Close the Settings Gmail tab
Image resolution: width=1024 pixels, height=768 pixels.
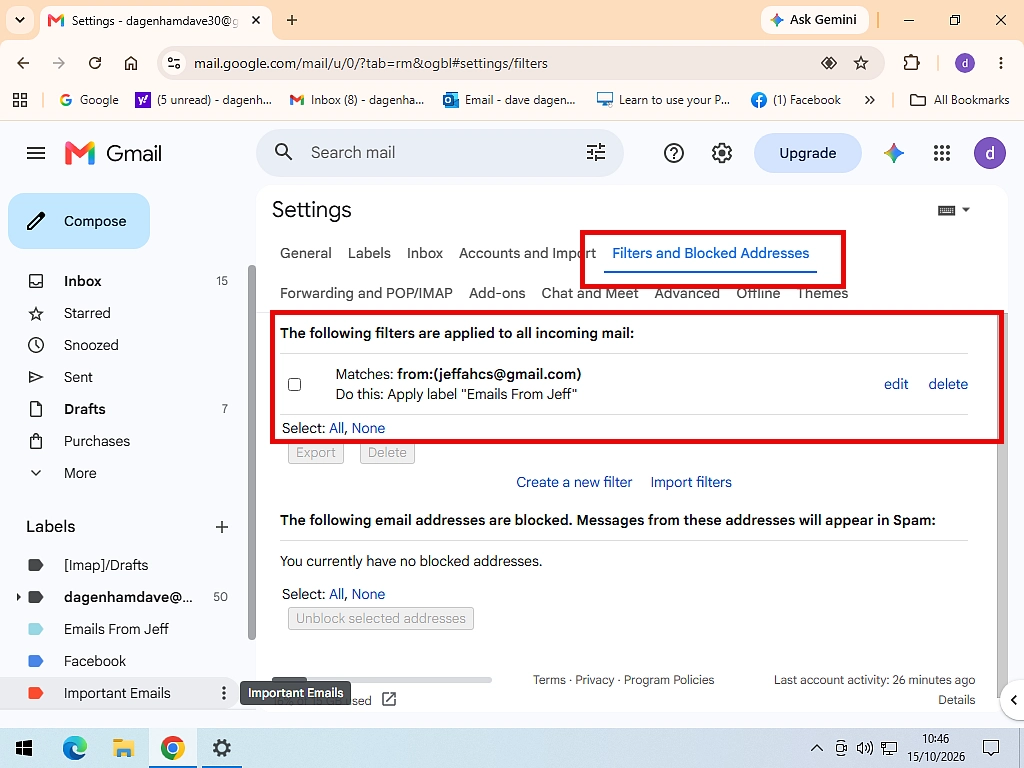[x=256, y=20]
